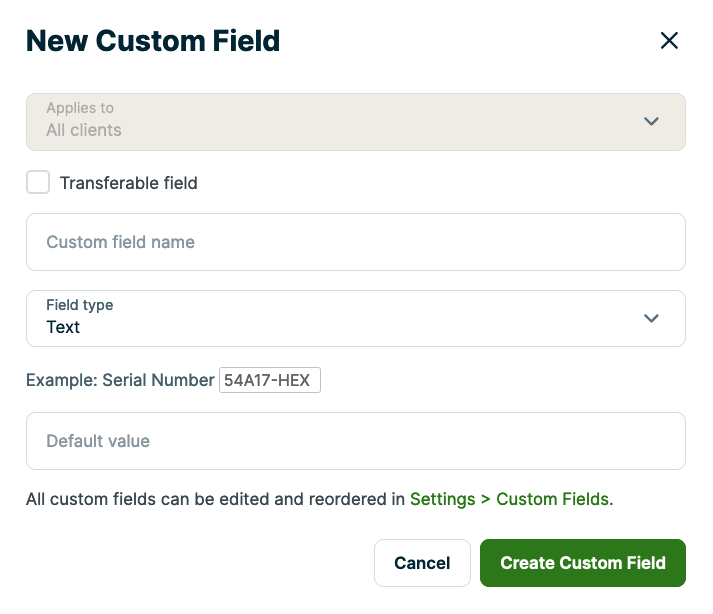Open the Applies to dropdown field

click(340, 122)
